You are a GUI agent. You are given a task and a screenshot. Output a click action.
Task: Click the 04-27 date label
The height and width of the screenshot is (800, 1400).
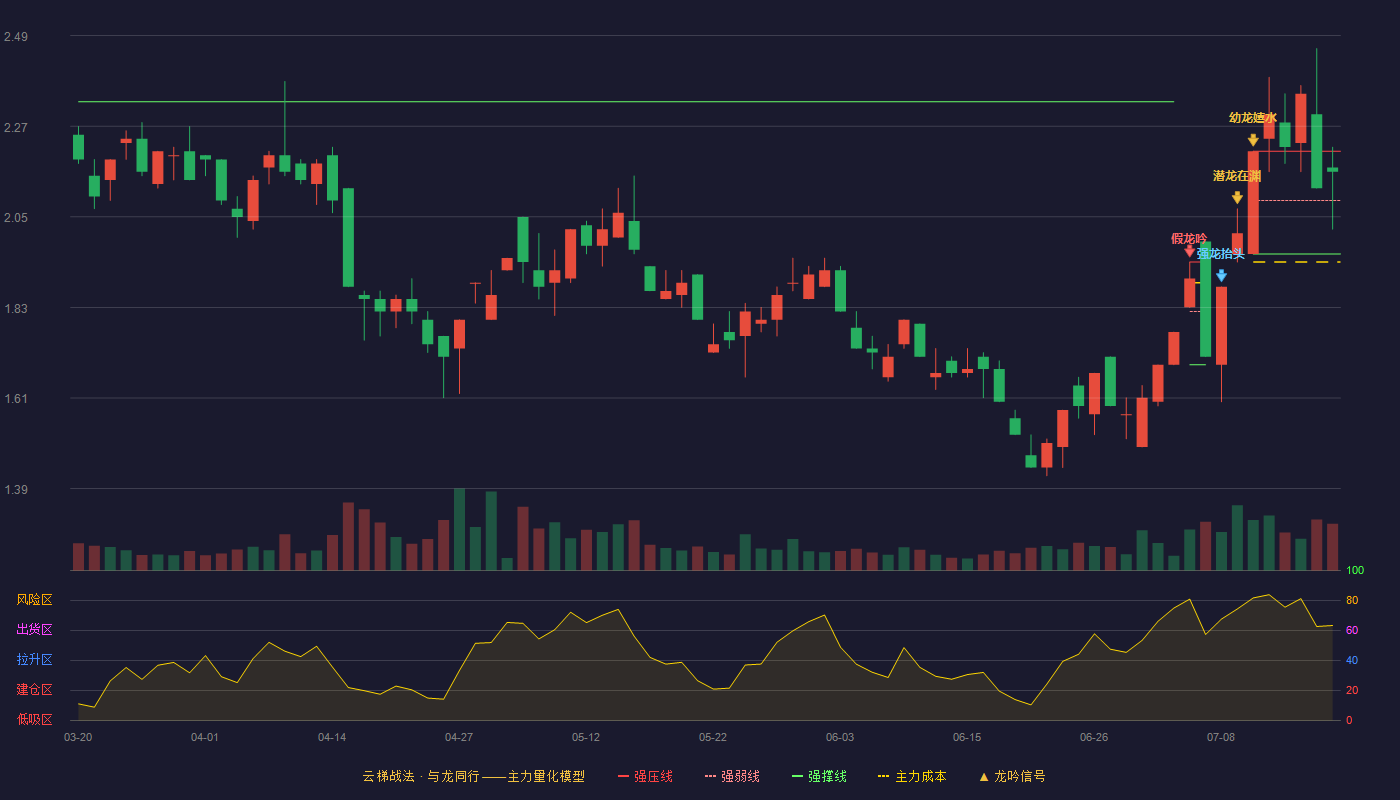tap(459, 737)
